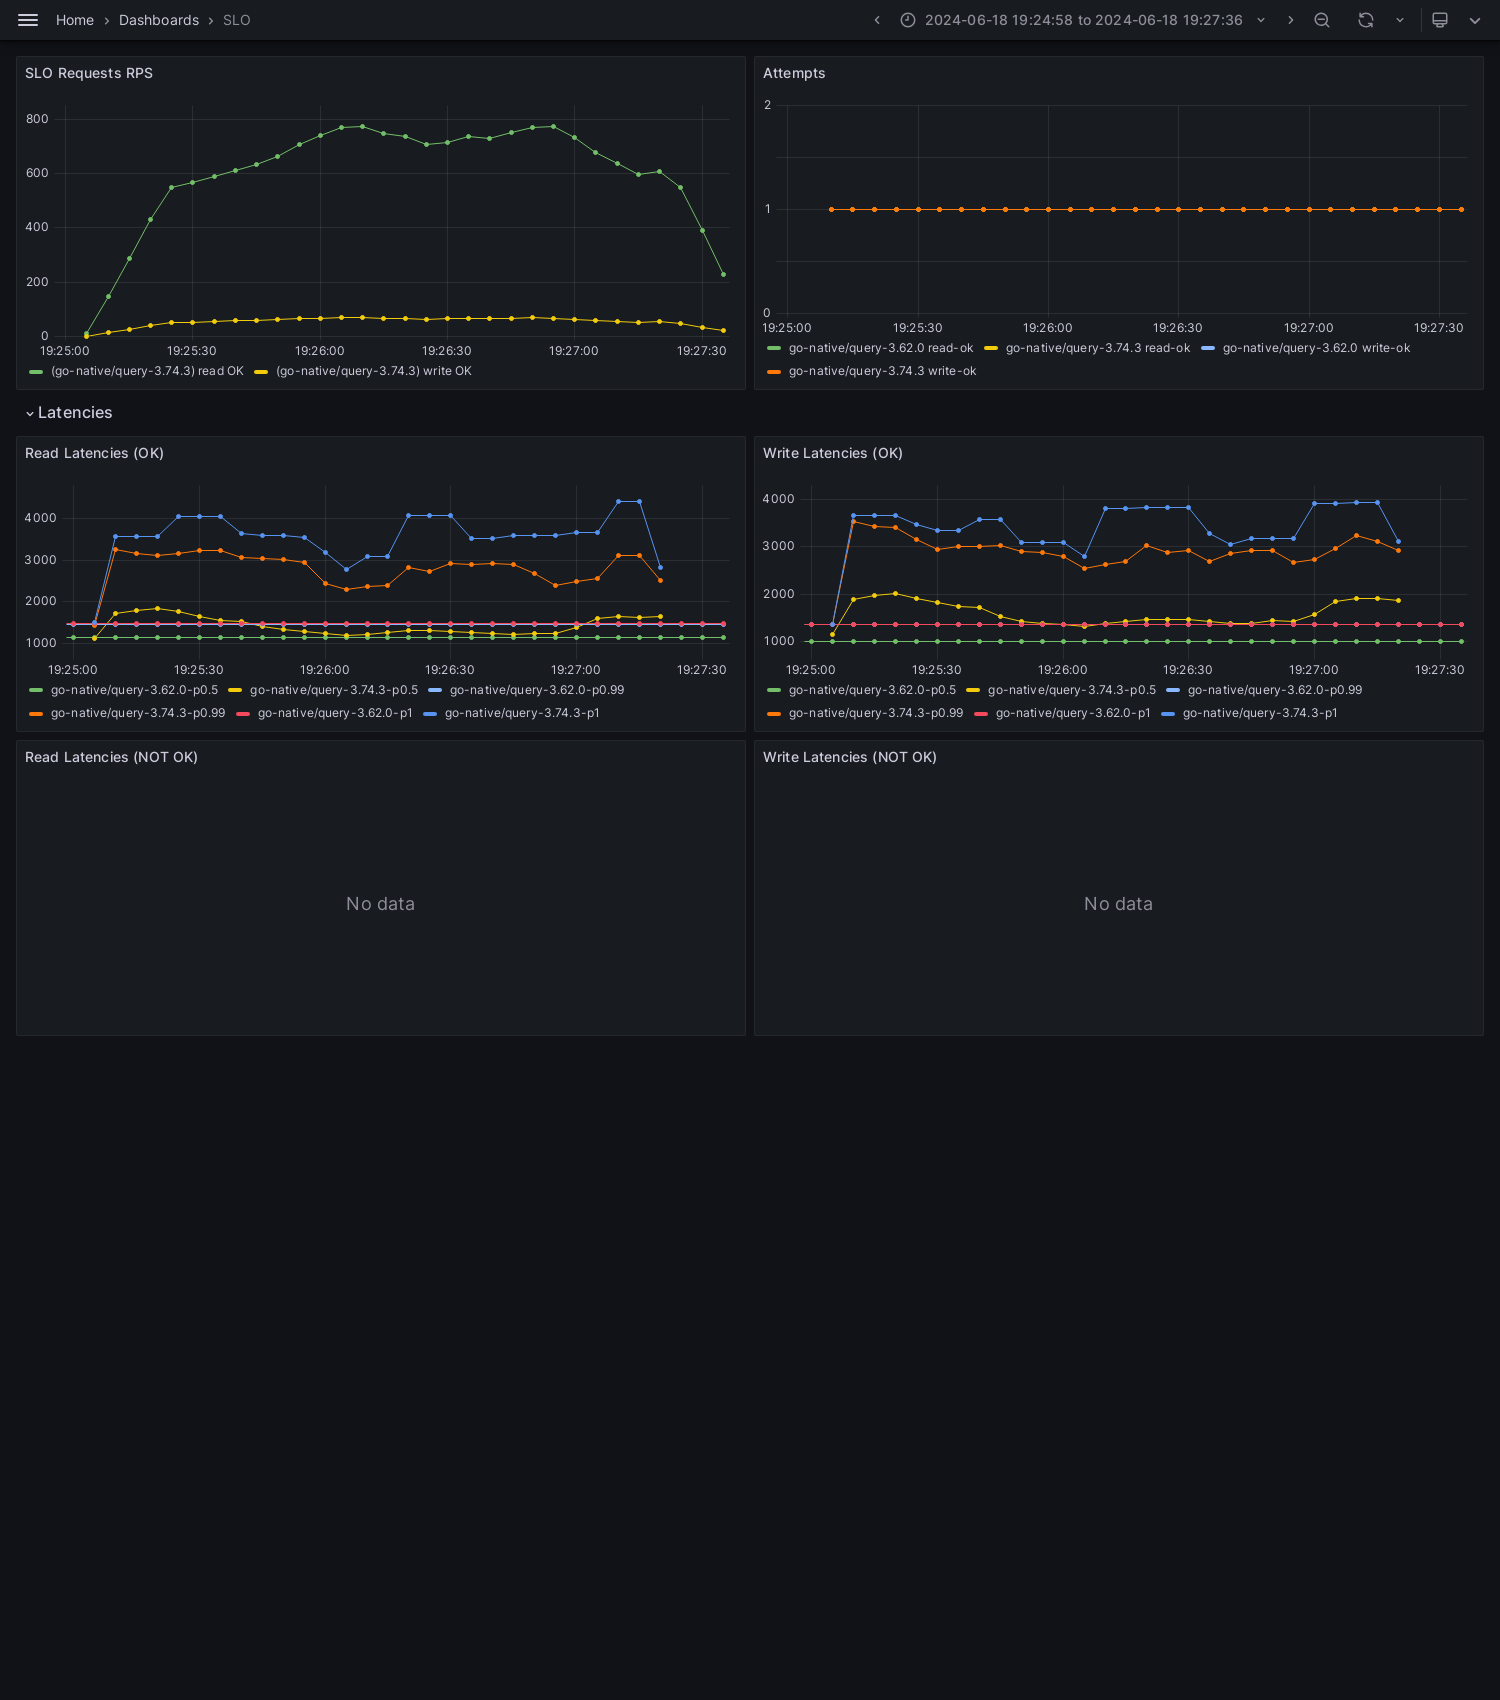Open the time range picker 2024-06-18 19:24:58

pos(1084,20)
